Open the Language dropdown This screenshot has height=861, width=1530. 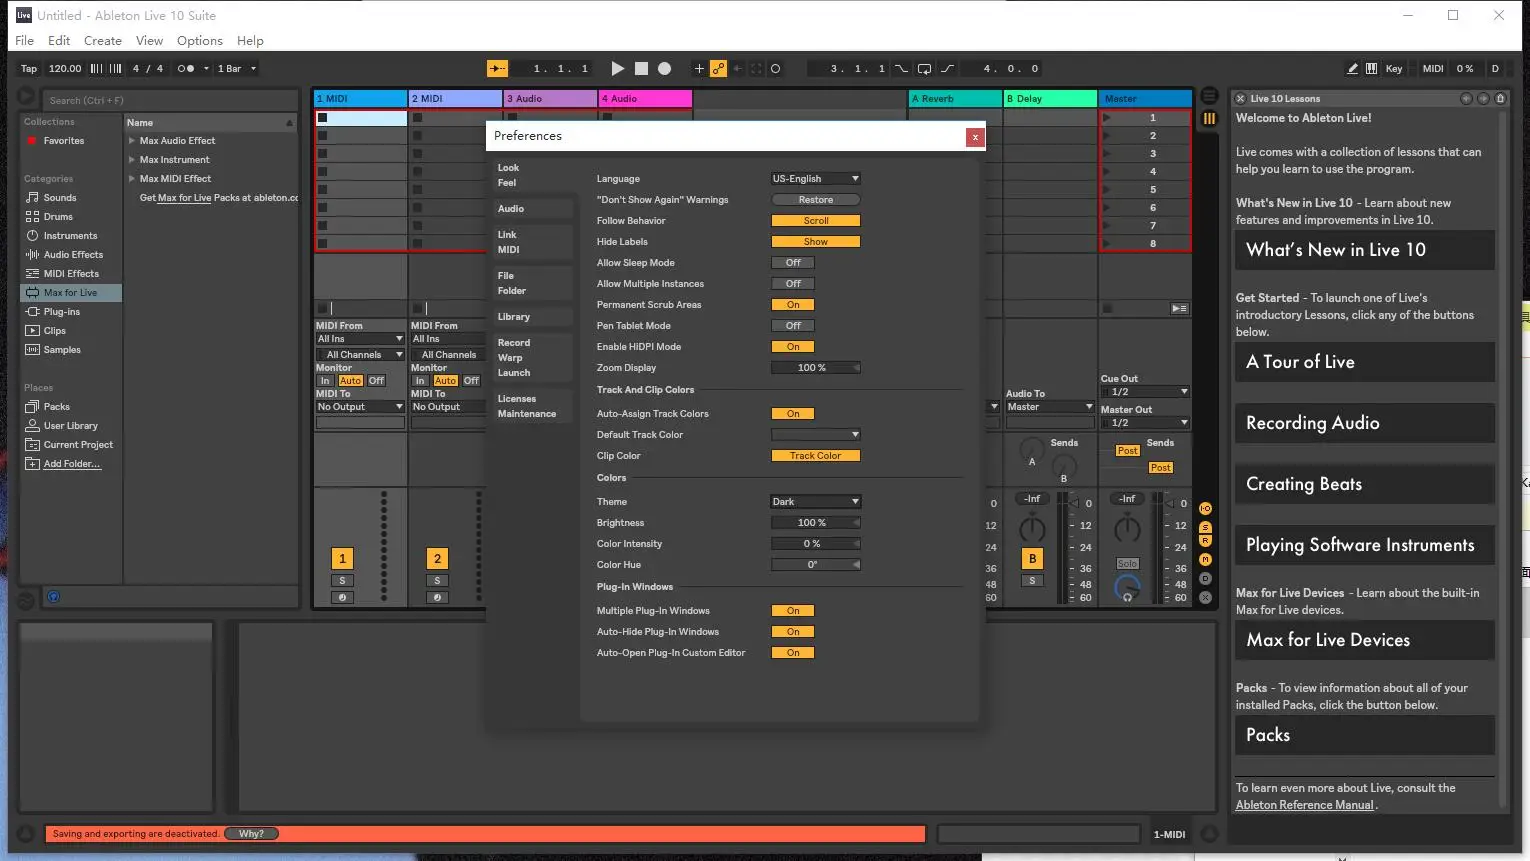[815, 178]
